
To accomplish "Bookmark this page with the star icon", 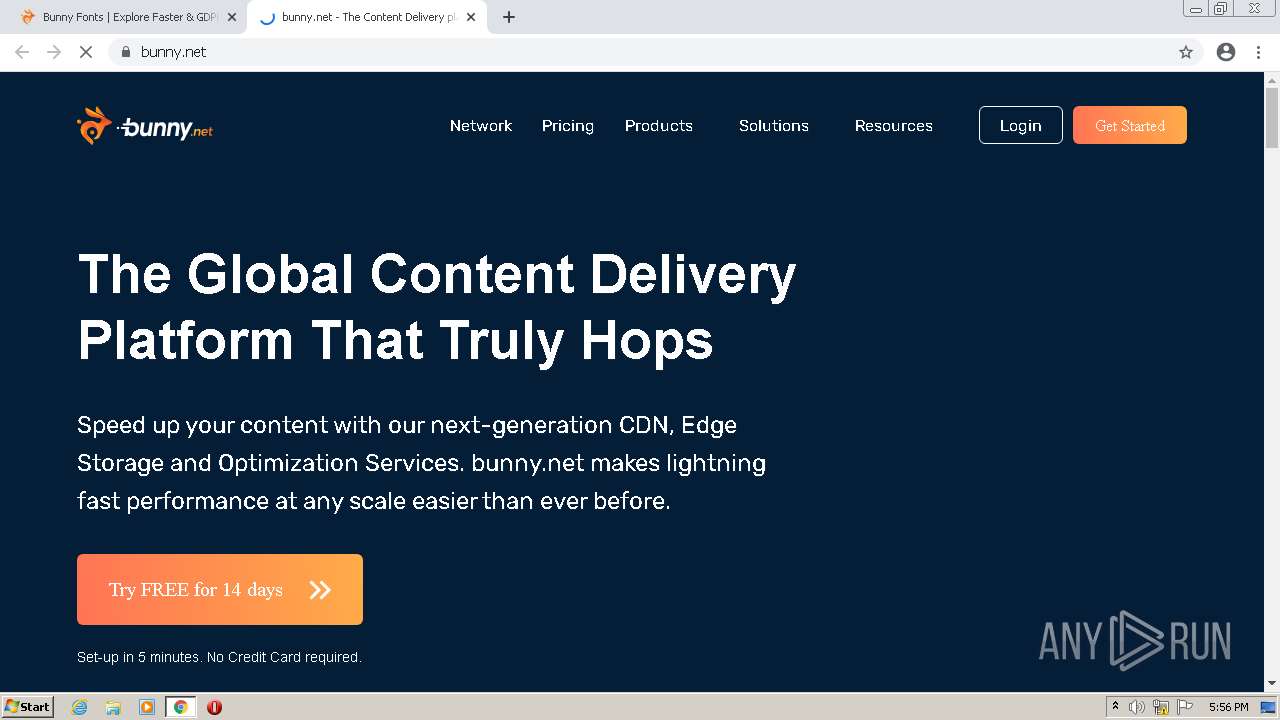I will tap(1186, 52).
